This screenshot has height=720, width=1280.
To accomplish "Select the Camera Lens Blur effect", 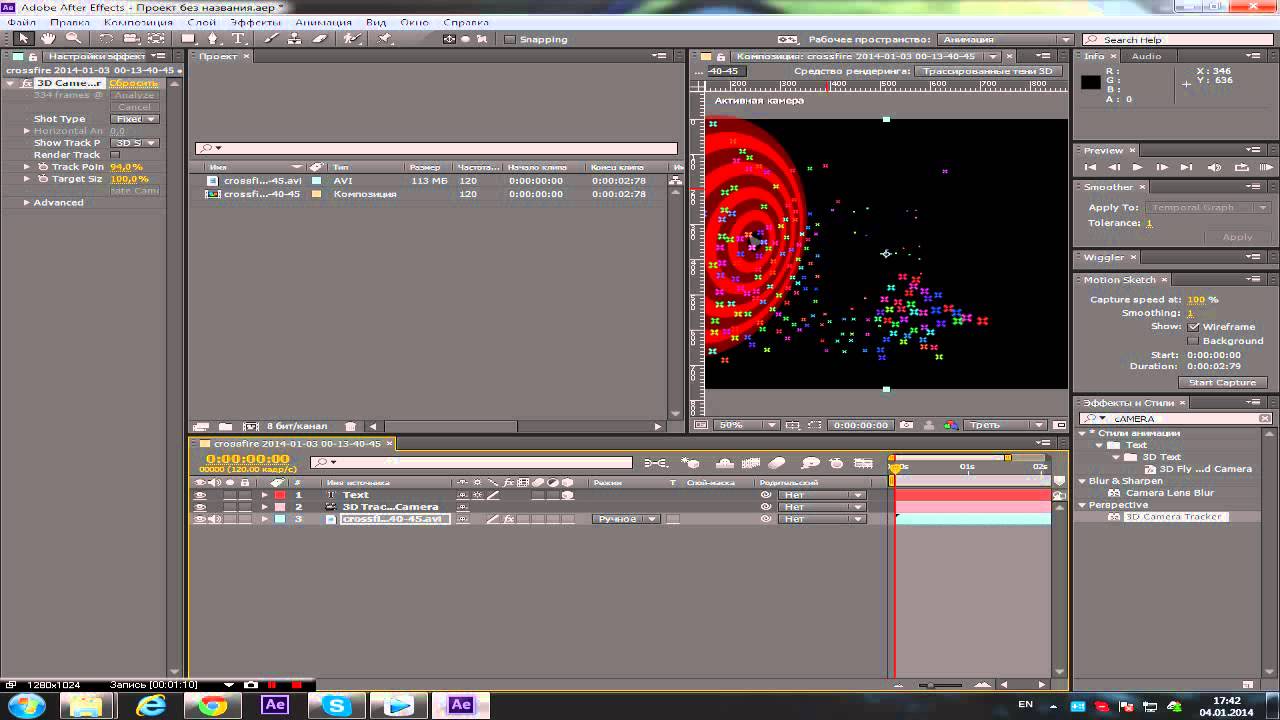I will (x=1169, y=493).
